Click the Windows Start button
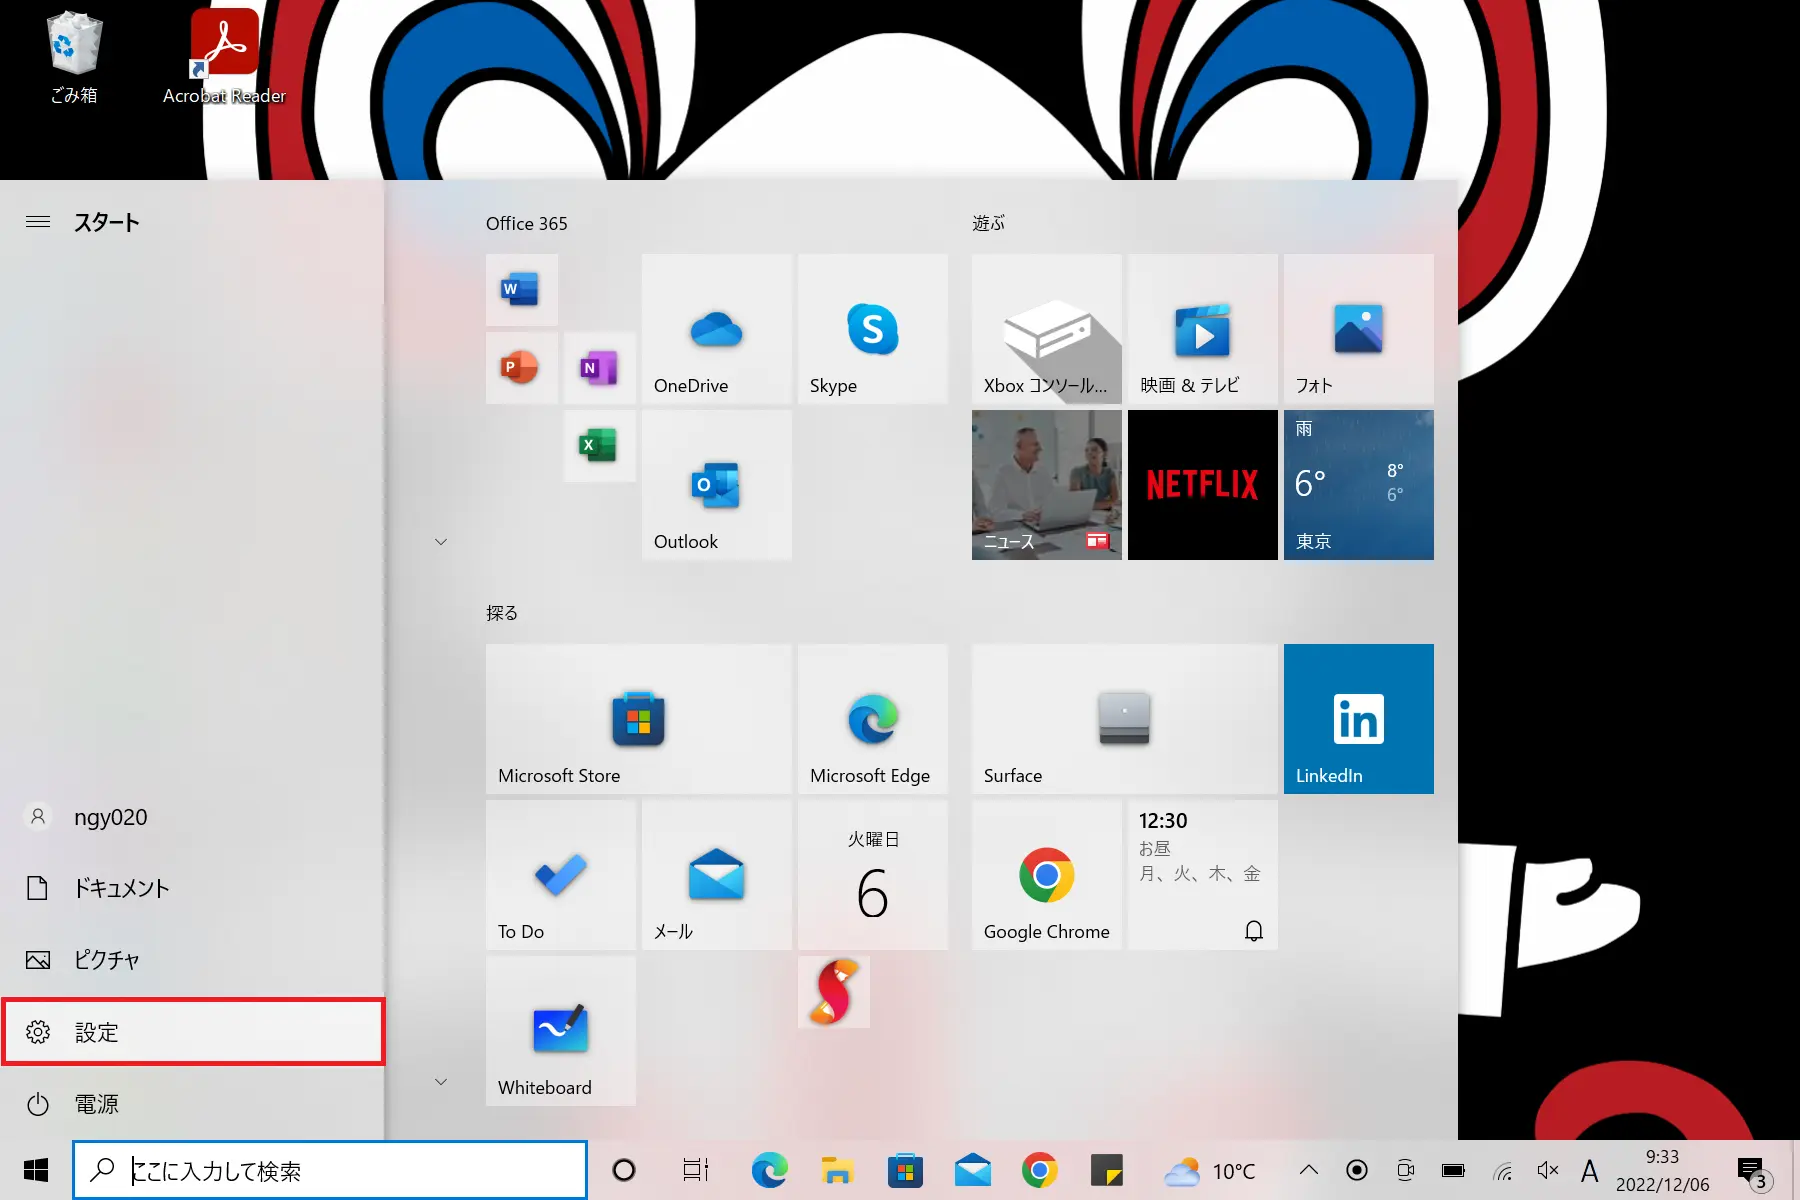Screen dimensions: 1800x1200 click(x=36, y=1170)
